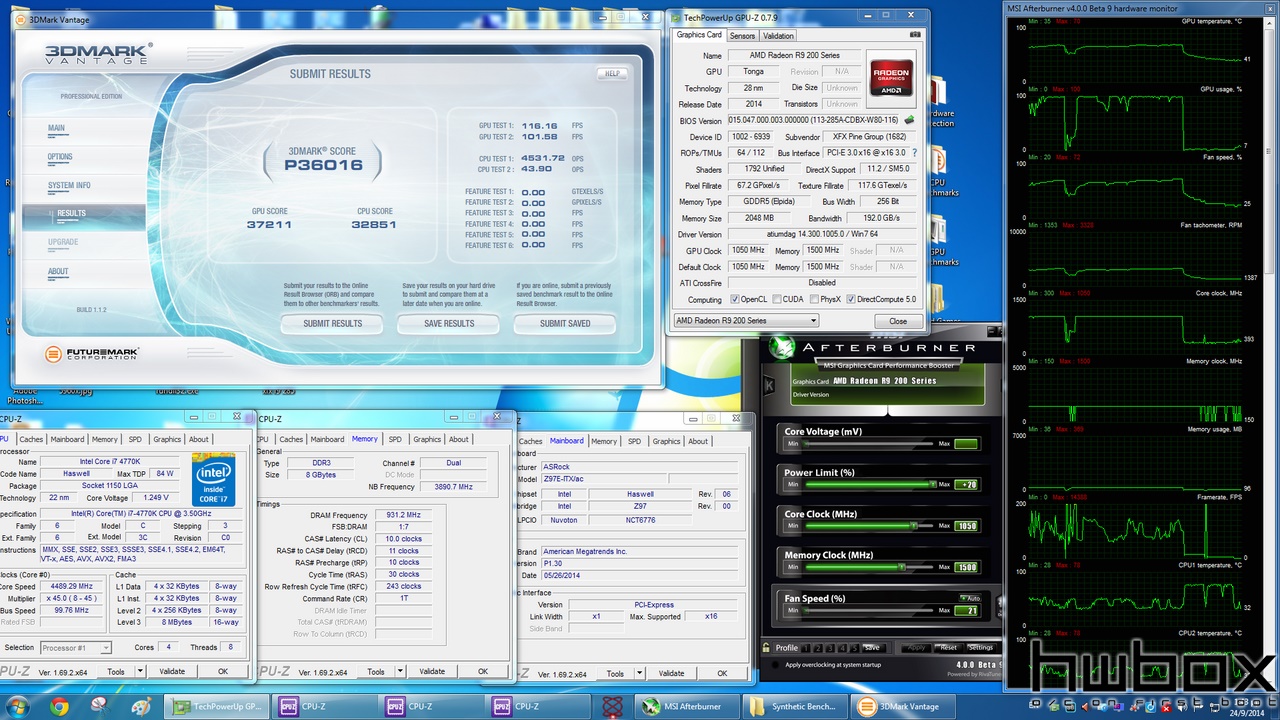
Task: Open SPD tab in Memory CPU-Z window
Action: (395, 439)
